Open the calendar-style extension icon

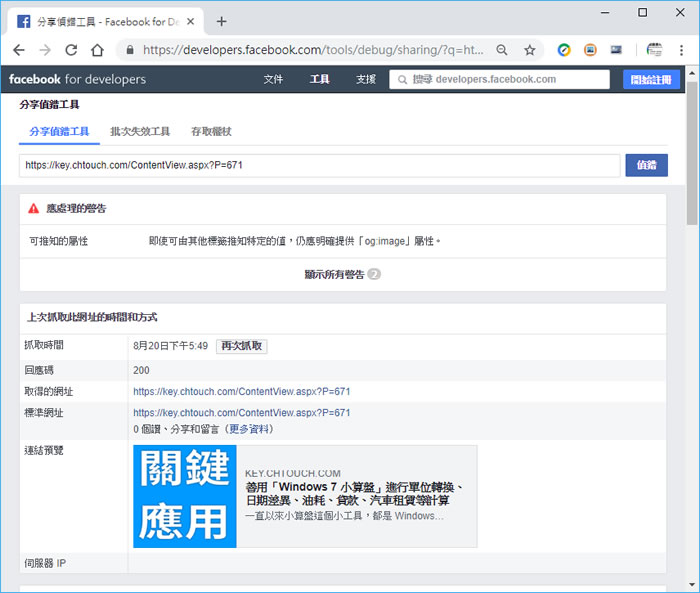(x=654, y=50)
